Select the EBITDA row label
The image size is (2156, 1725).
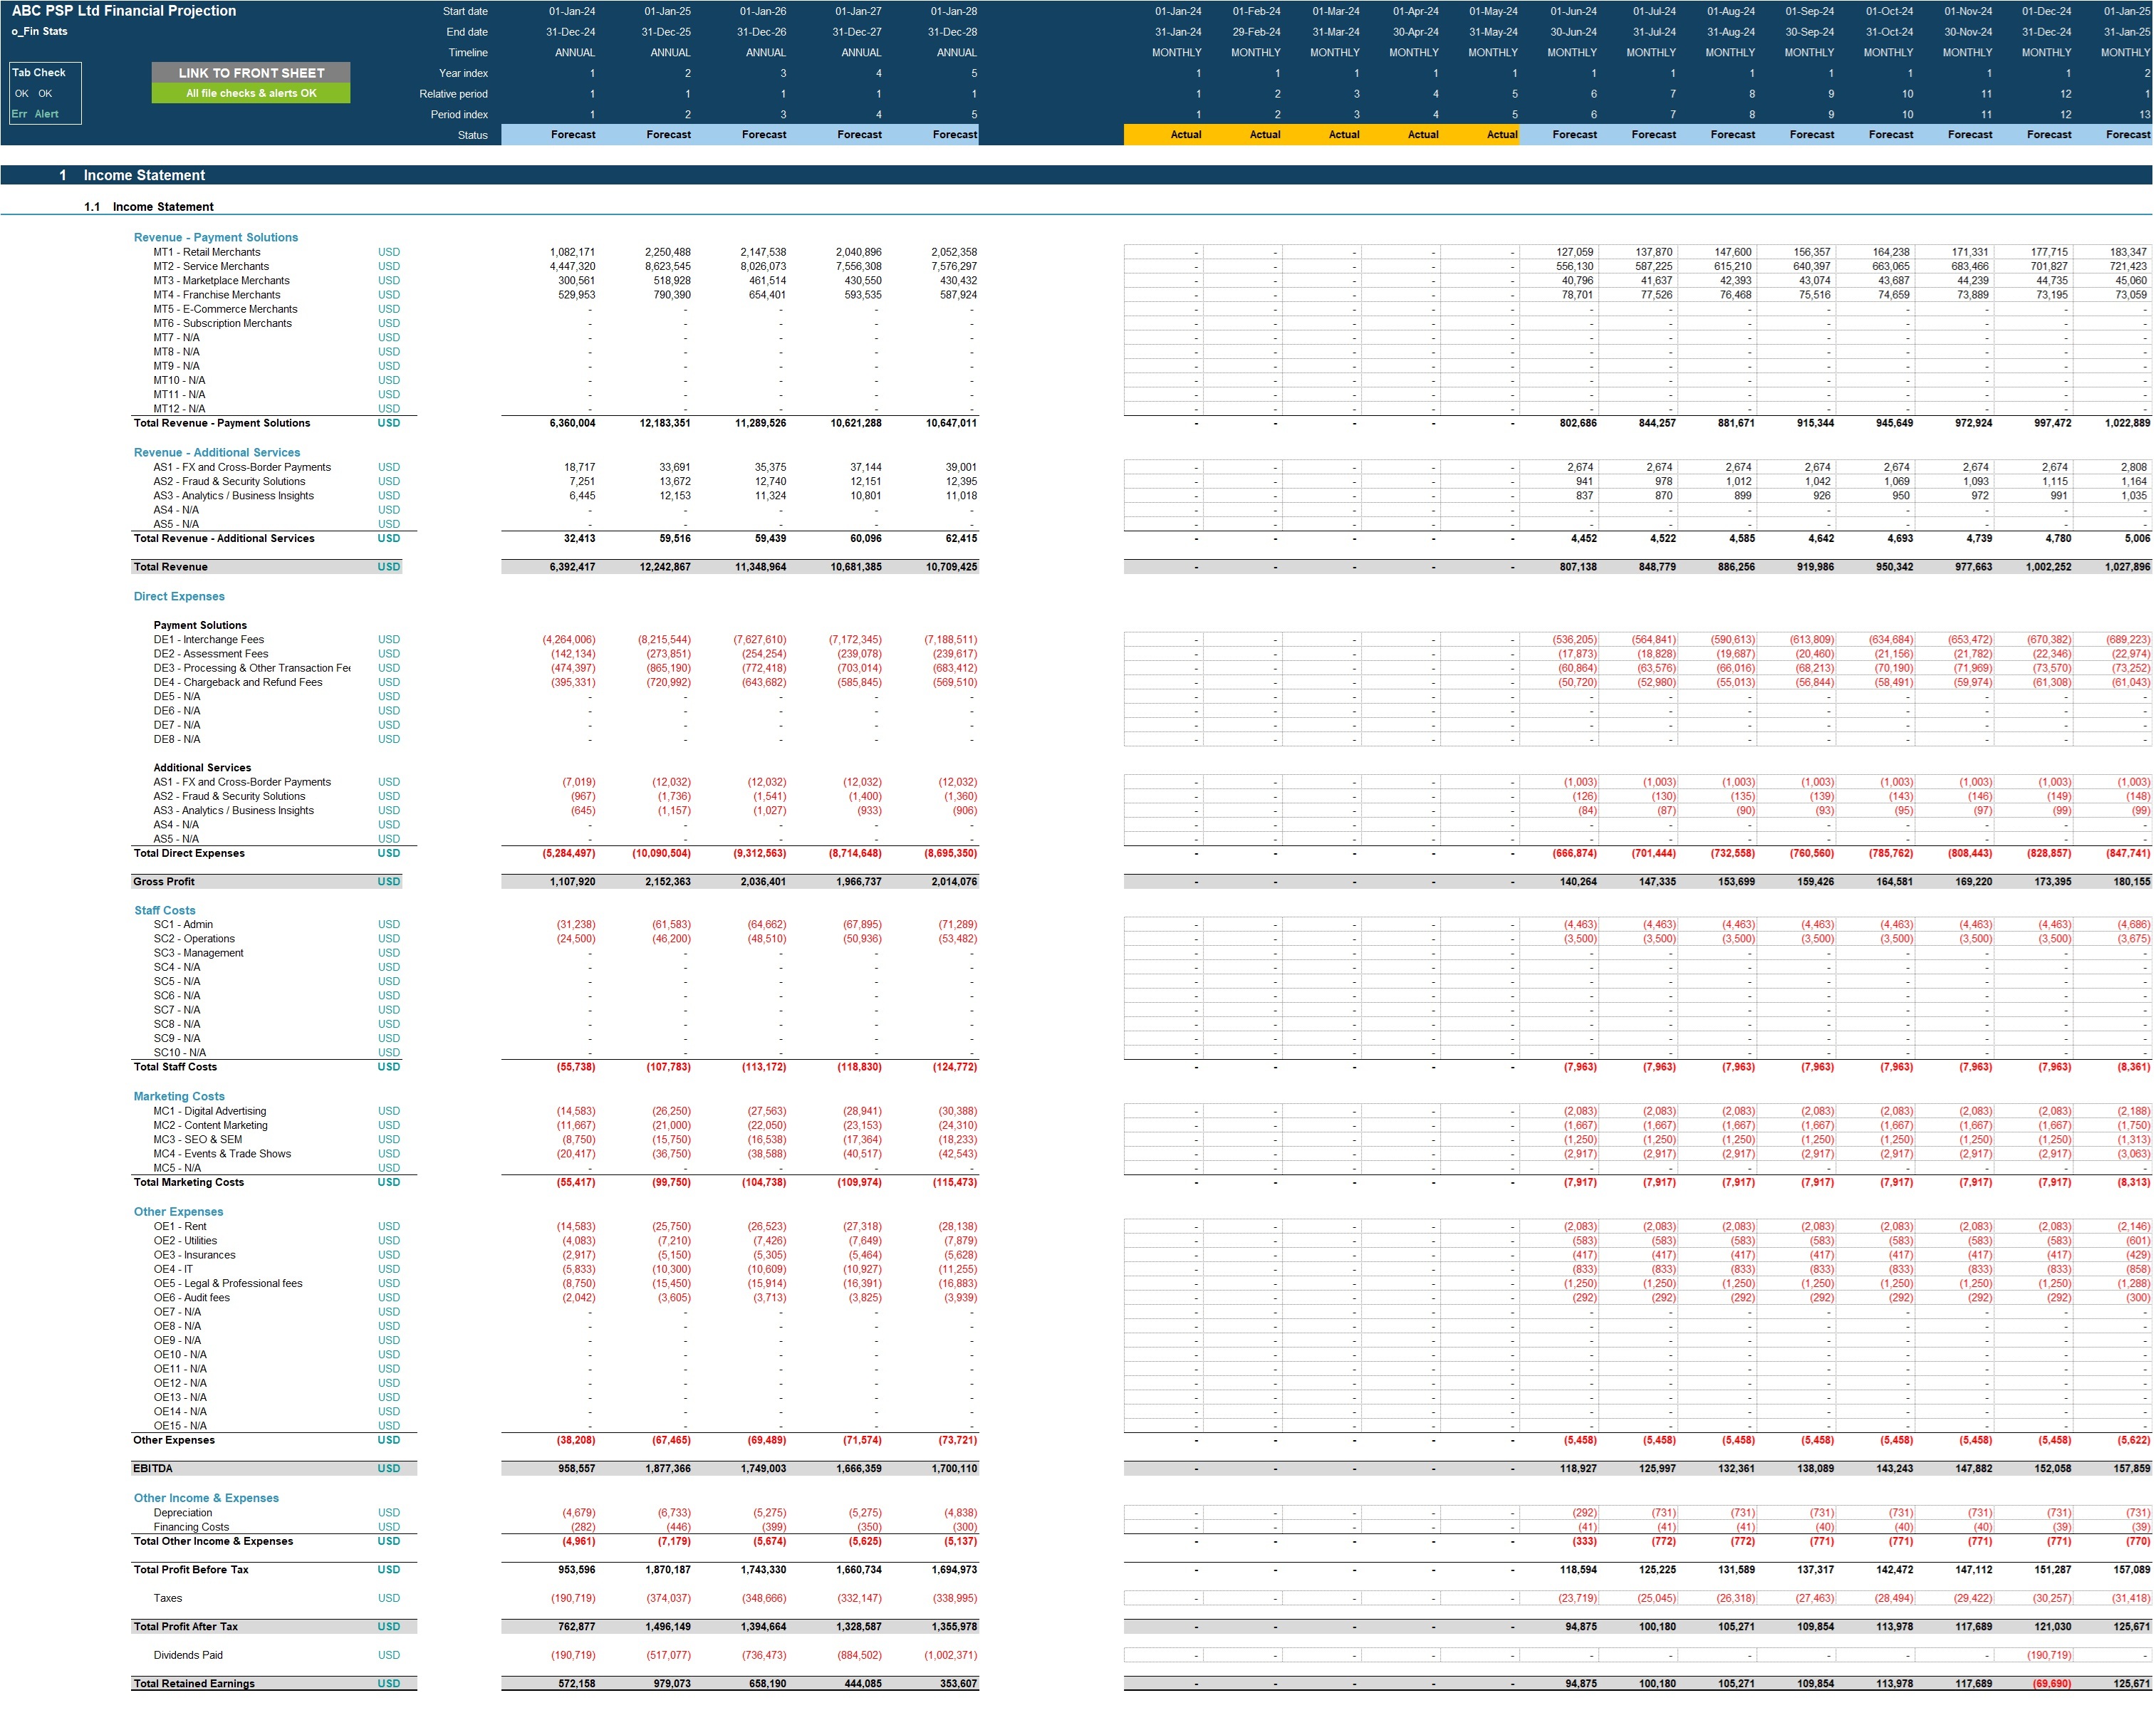click(x=153, y=1469)
